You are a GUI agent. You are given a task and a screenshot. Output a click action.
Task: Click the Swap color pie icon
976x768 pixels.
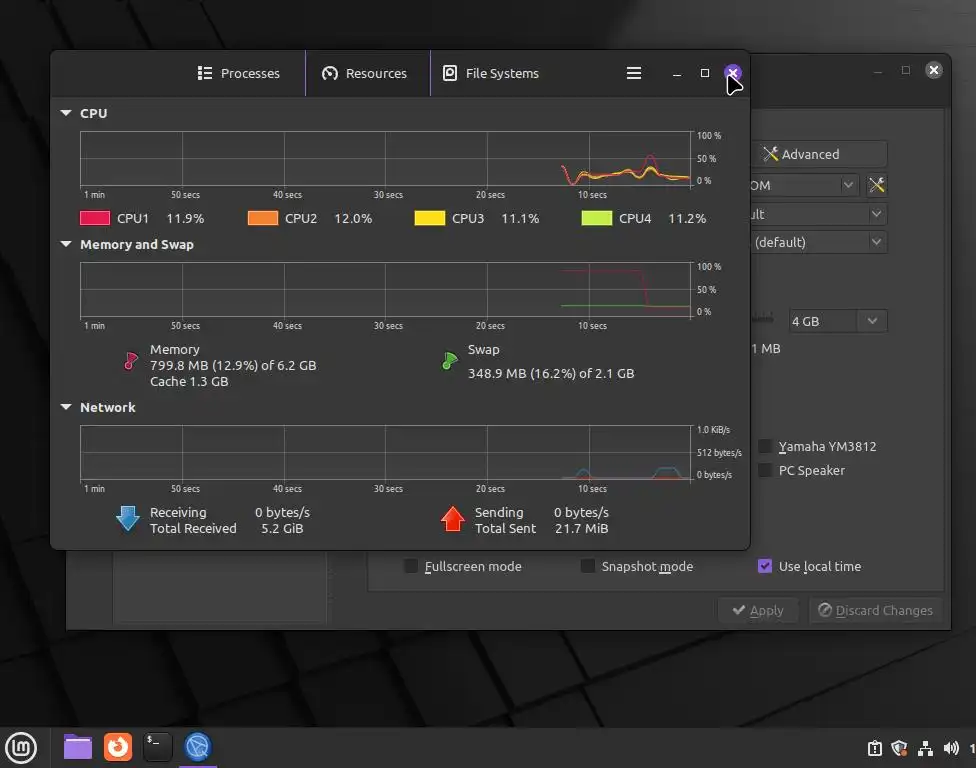pyautogui.click(x=449, y=361)
